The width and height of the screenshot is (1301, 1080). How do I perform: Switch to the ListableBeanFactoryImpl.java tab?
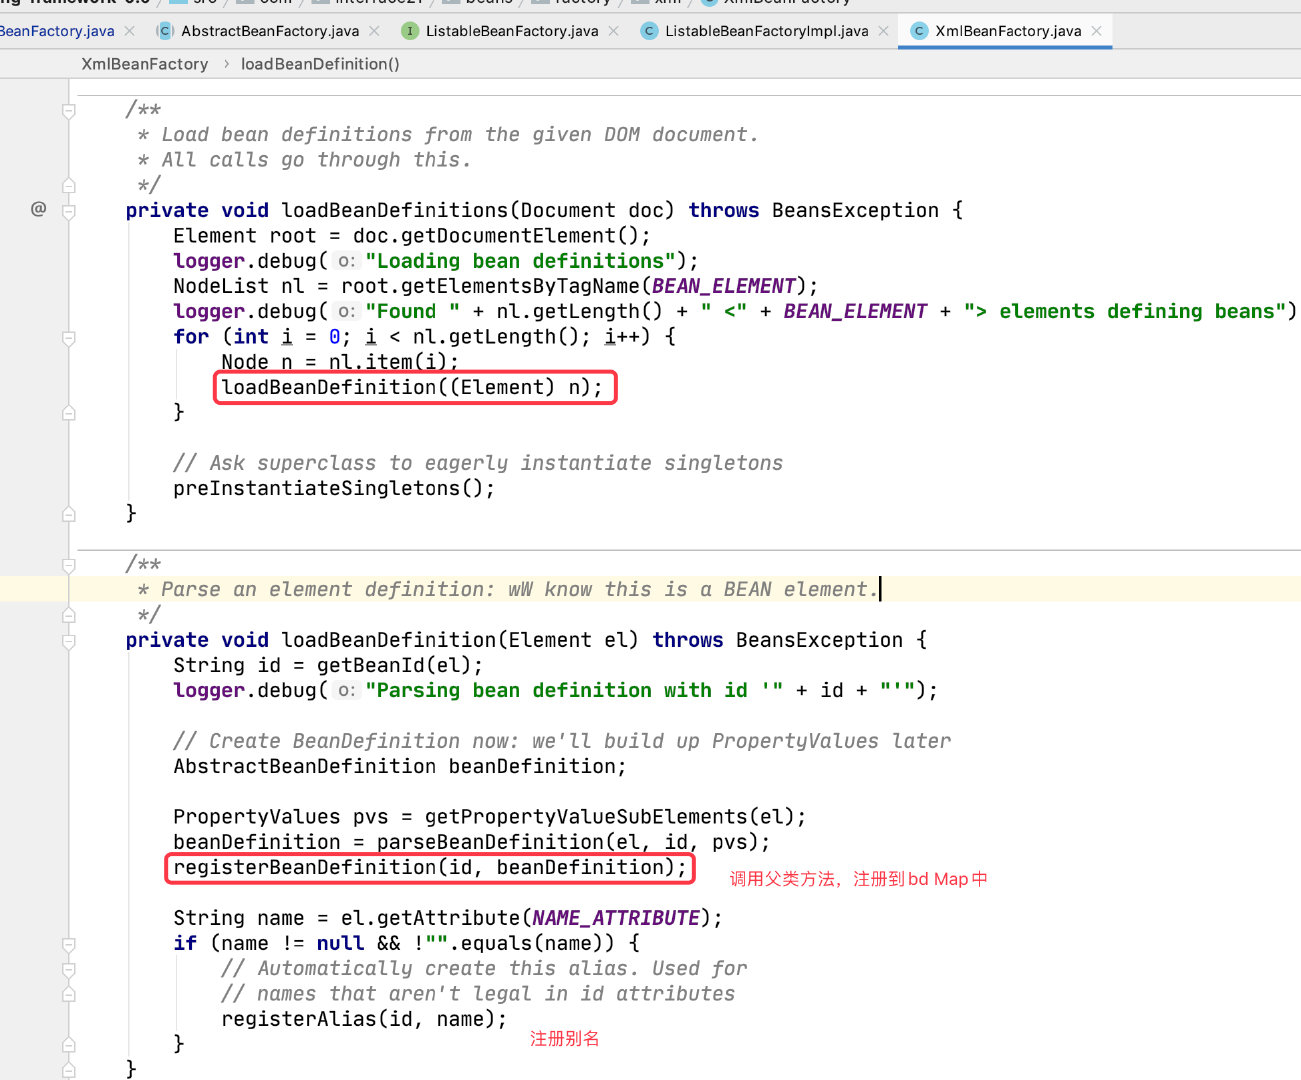coord(765,31)
